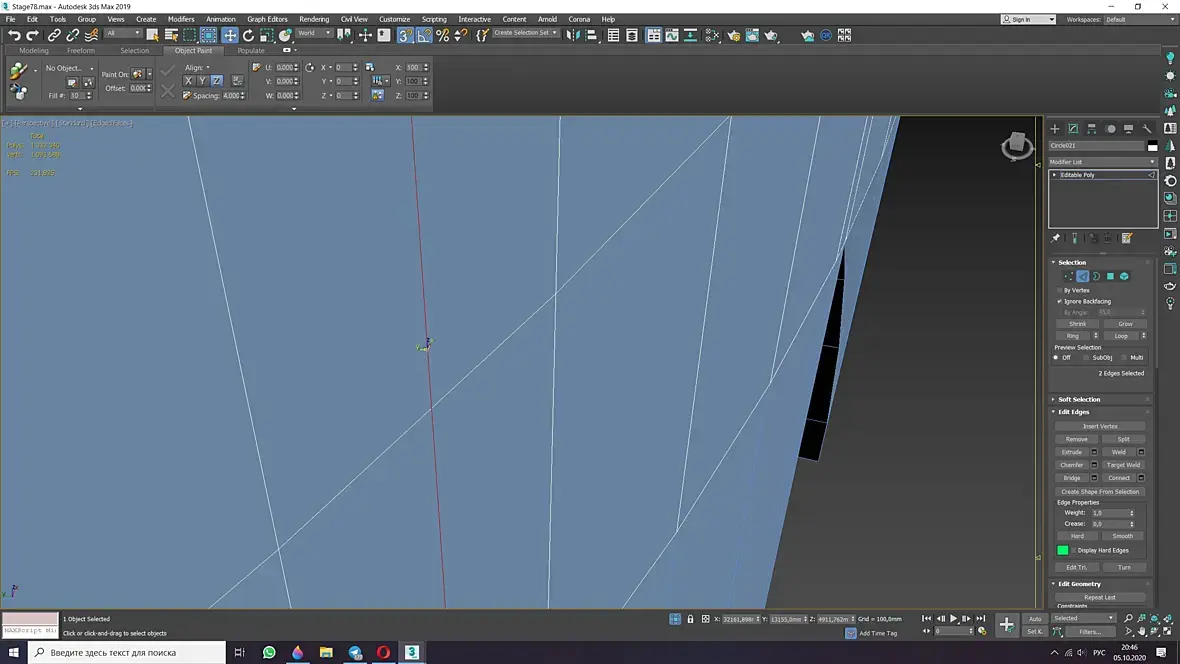
Task: Uncheck Ignore Backfacing option
Action: (x=1060, y=301)
